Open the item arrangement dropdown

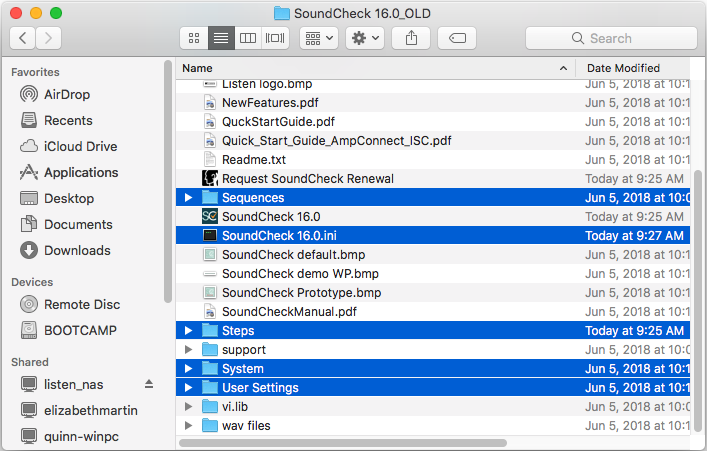tap(319, 38)
